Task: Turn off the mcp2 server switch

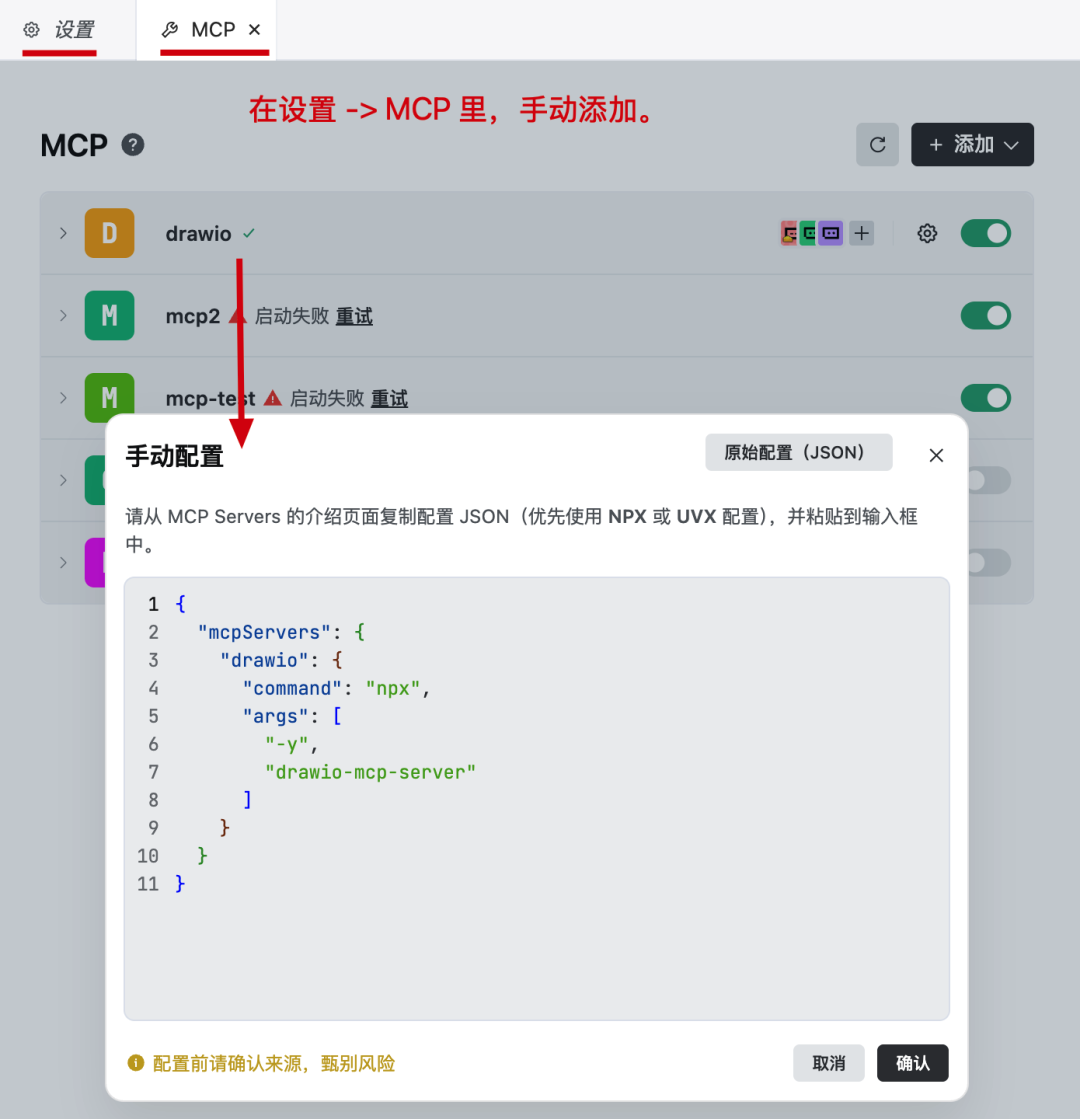Action: 986,315
